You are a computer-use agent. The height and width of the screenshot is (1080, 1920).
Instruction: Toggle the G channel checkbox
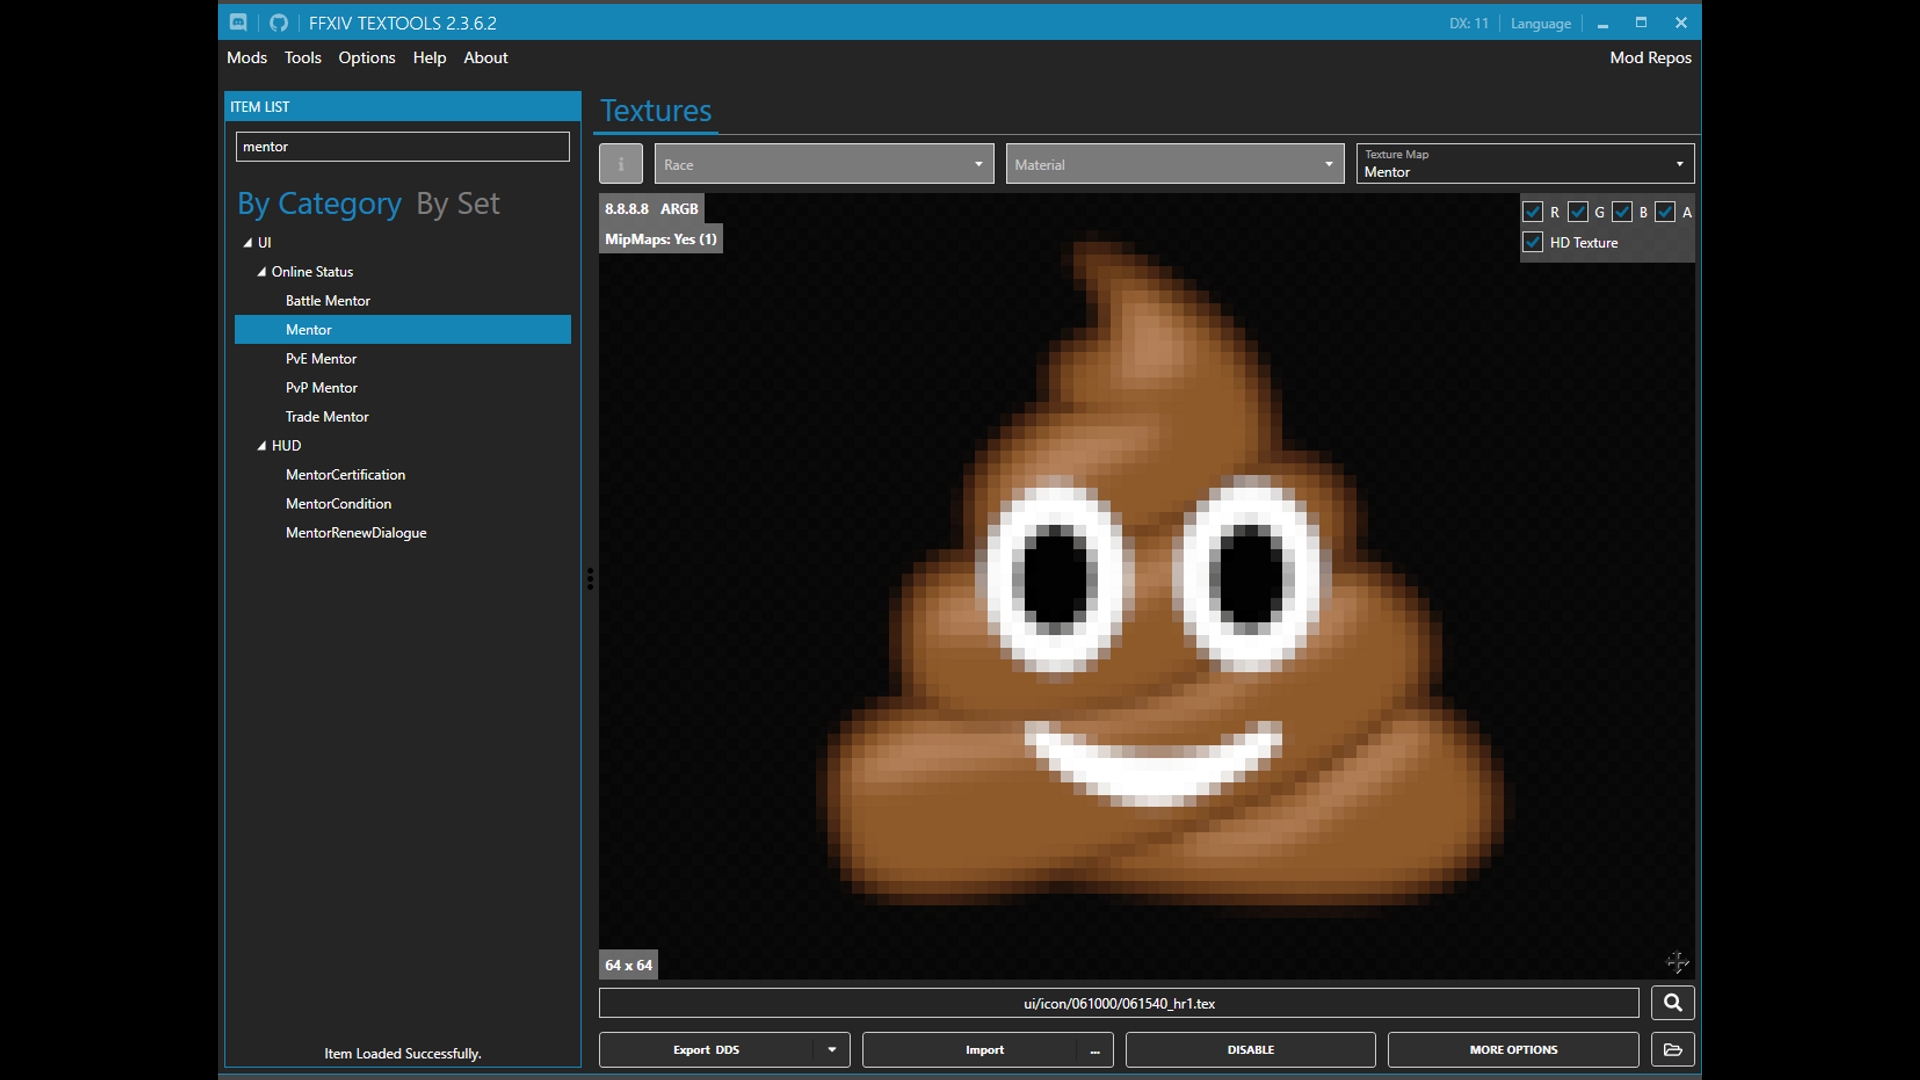(1578, 212)
